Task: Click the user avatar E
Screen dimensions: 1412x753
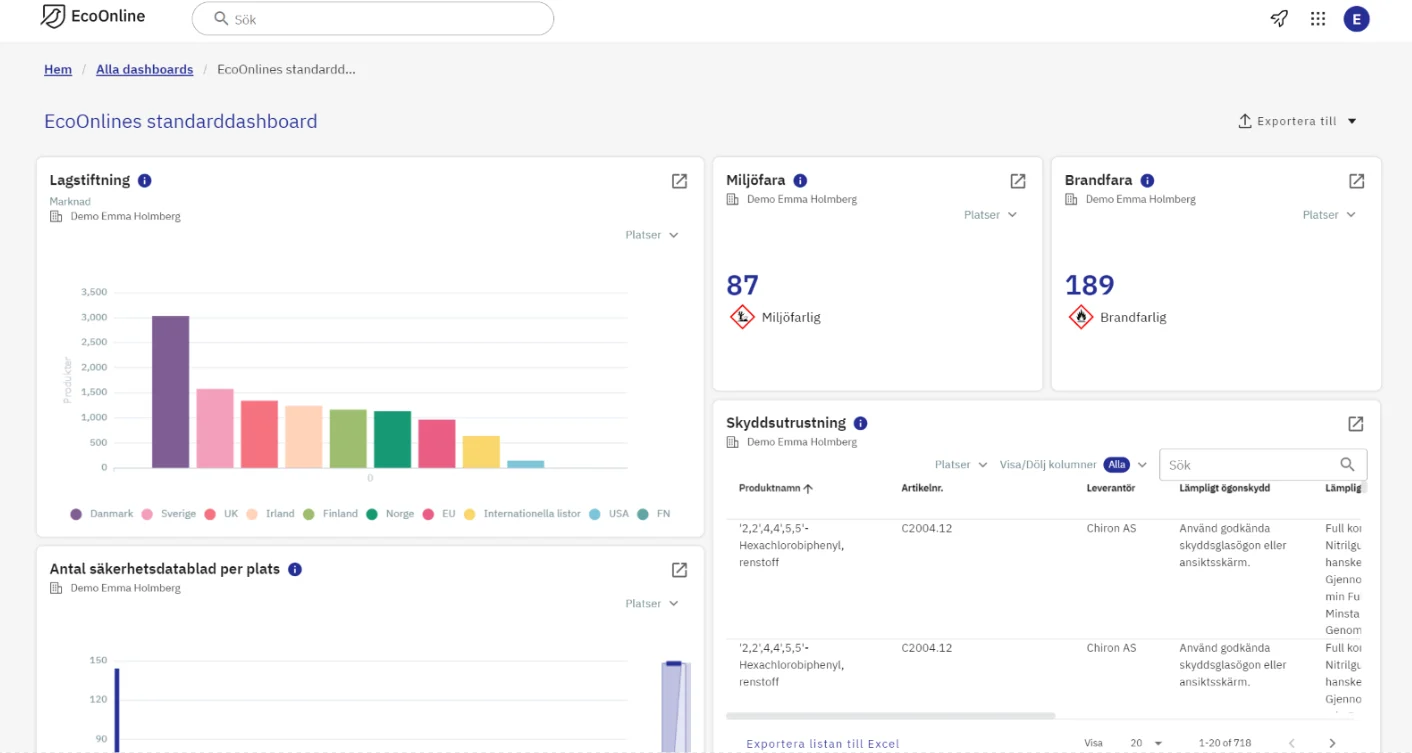Action: 1356,18
